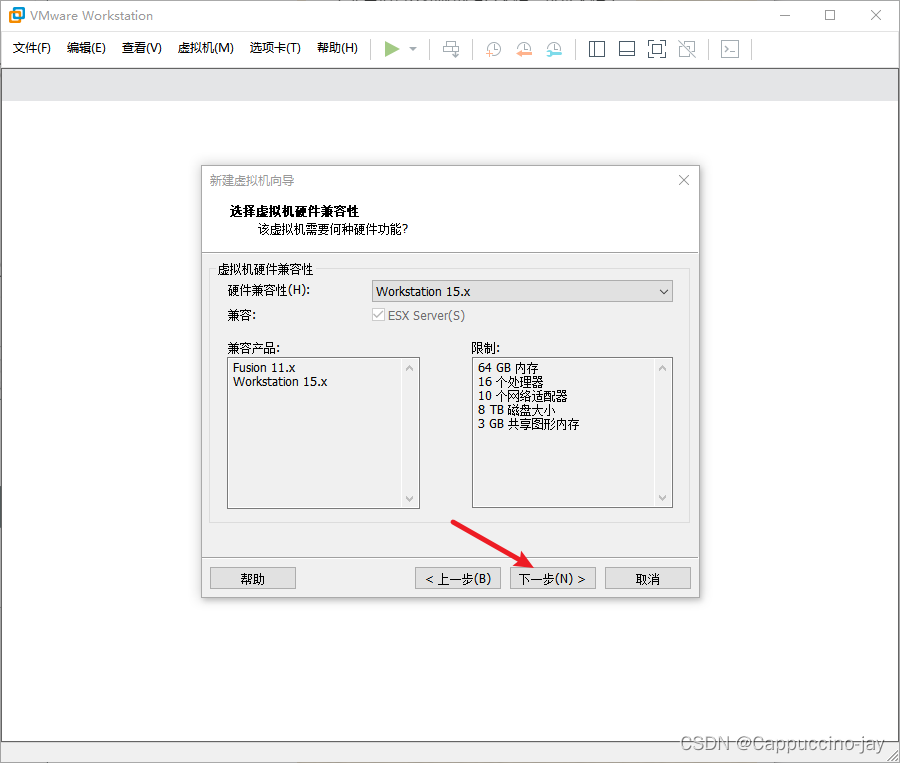This screenshot has height=763, width=900.
Task: Select 16 个处理器 in limits list
Action: click(x=510, y=382)
